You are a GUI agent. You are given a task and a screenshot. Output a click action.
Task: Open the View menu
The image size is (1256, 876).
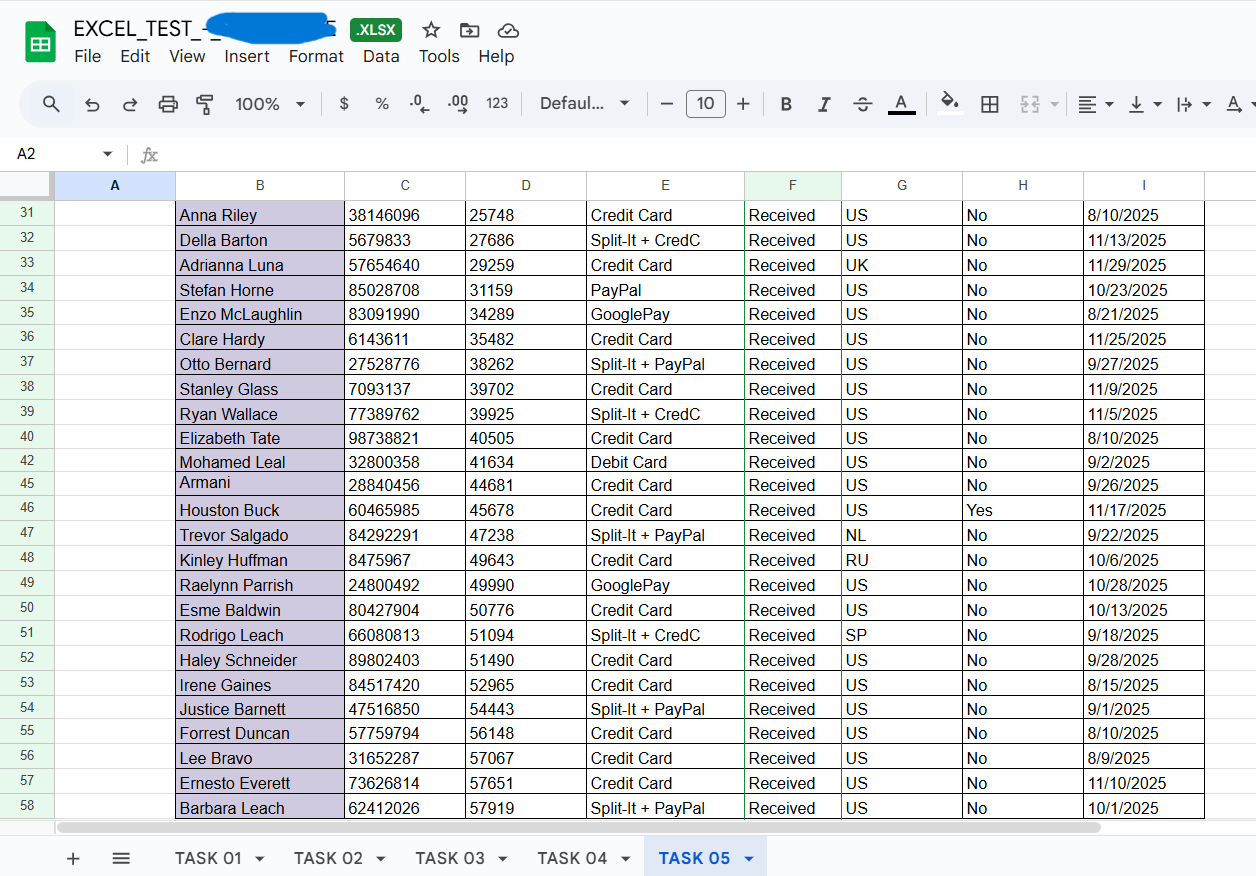[187, 56]
